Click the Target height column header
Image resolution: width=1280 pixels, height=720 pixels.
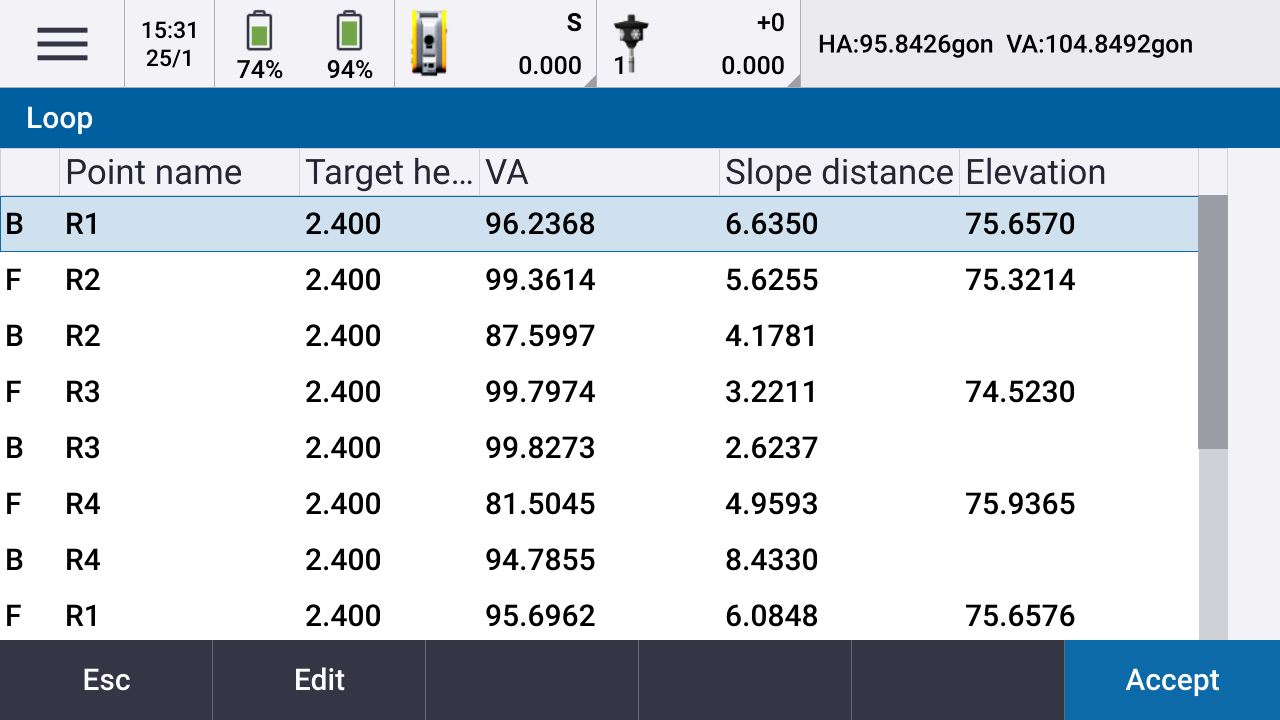tap(389, 173)
